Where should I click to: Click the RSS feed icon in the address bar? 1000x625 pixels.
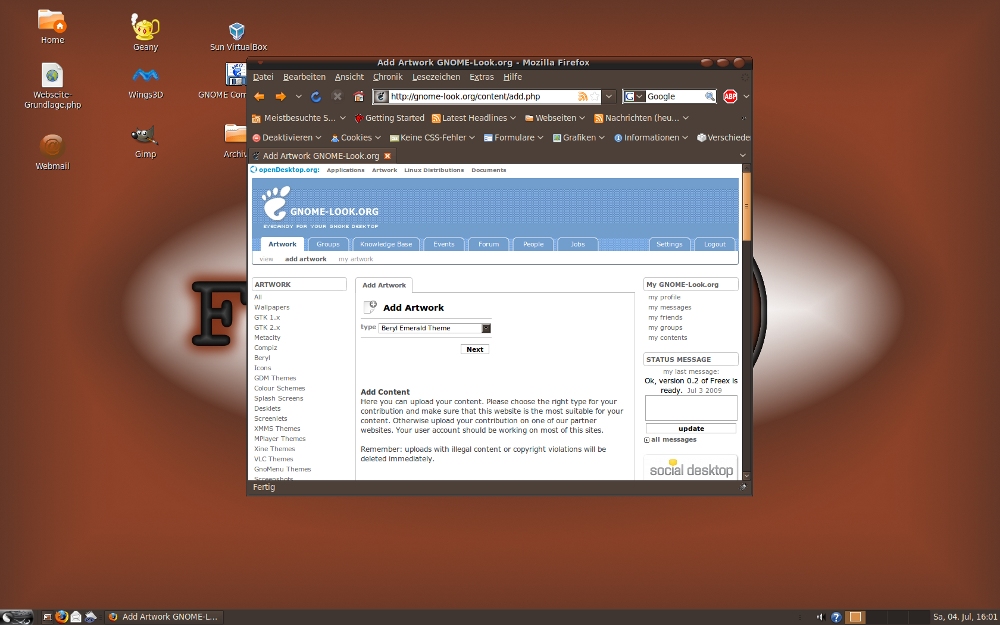[582, 97]
